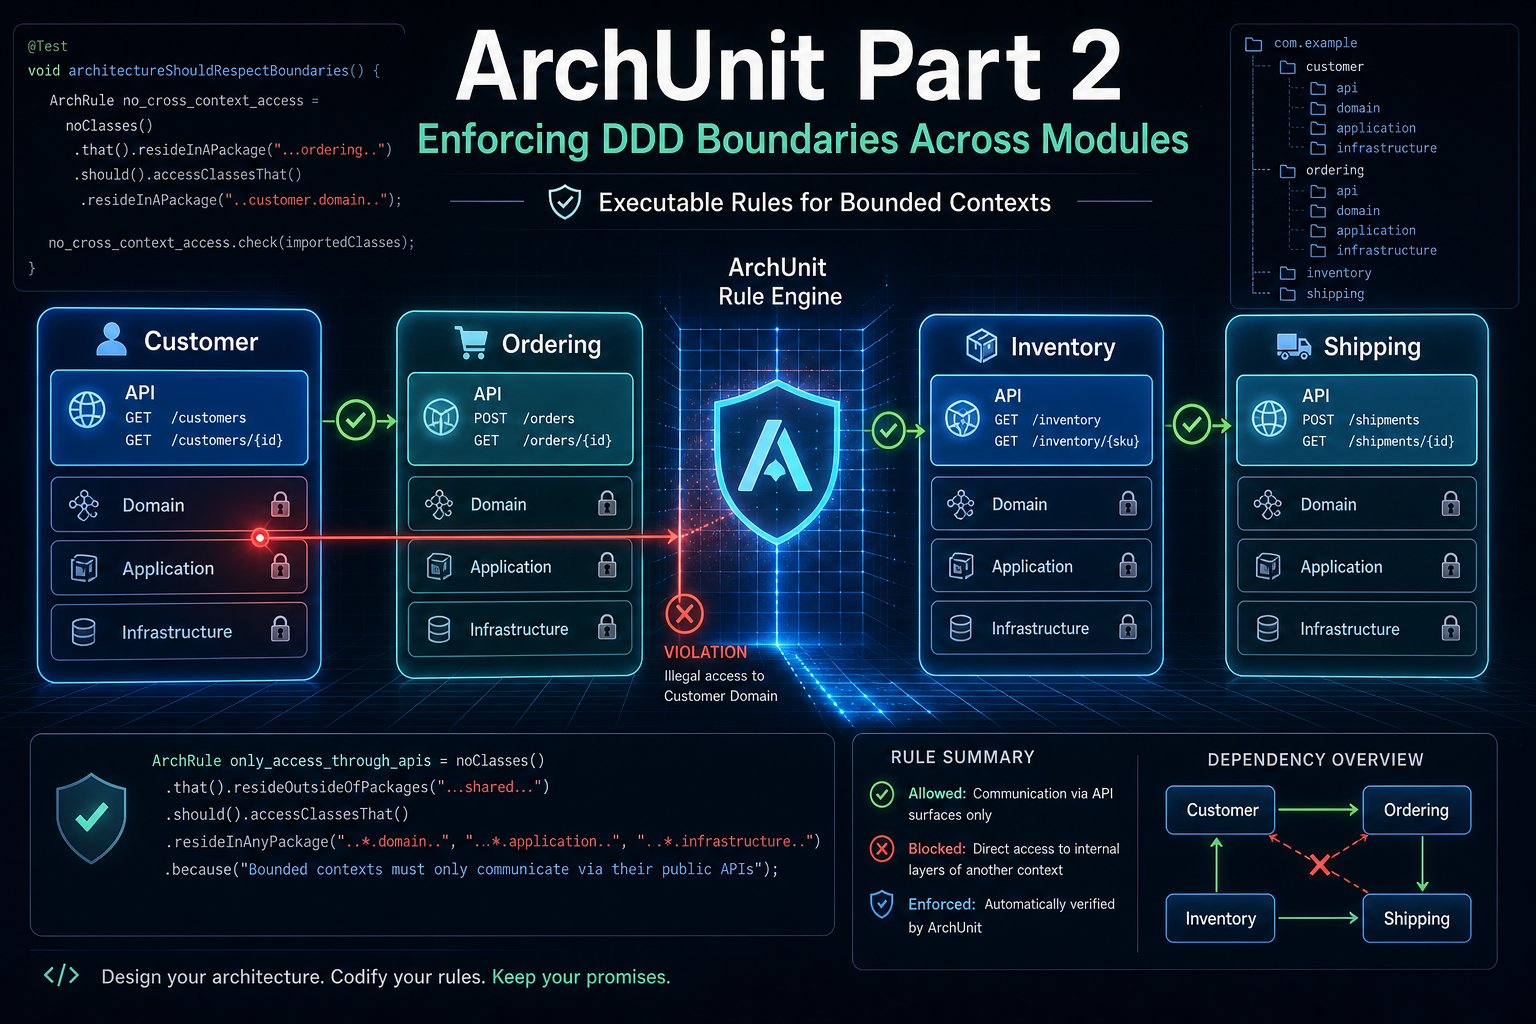Click the Inventory Domain molecule icon

click(x=961, y=505)
